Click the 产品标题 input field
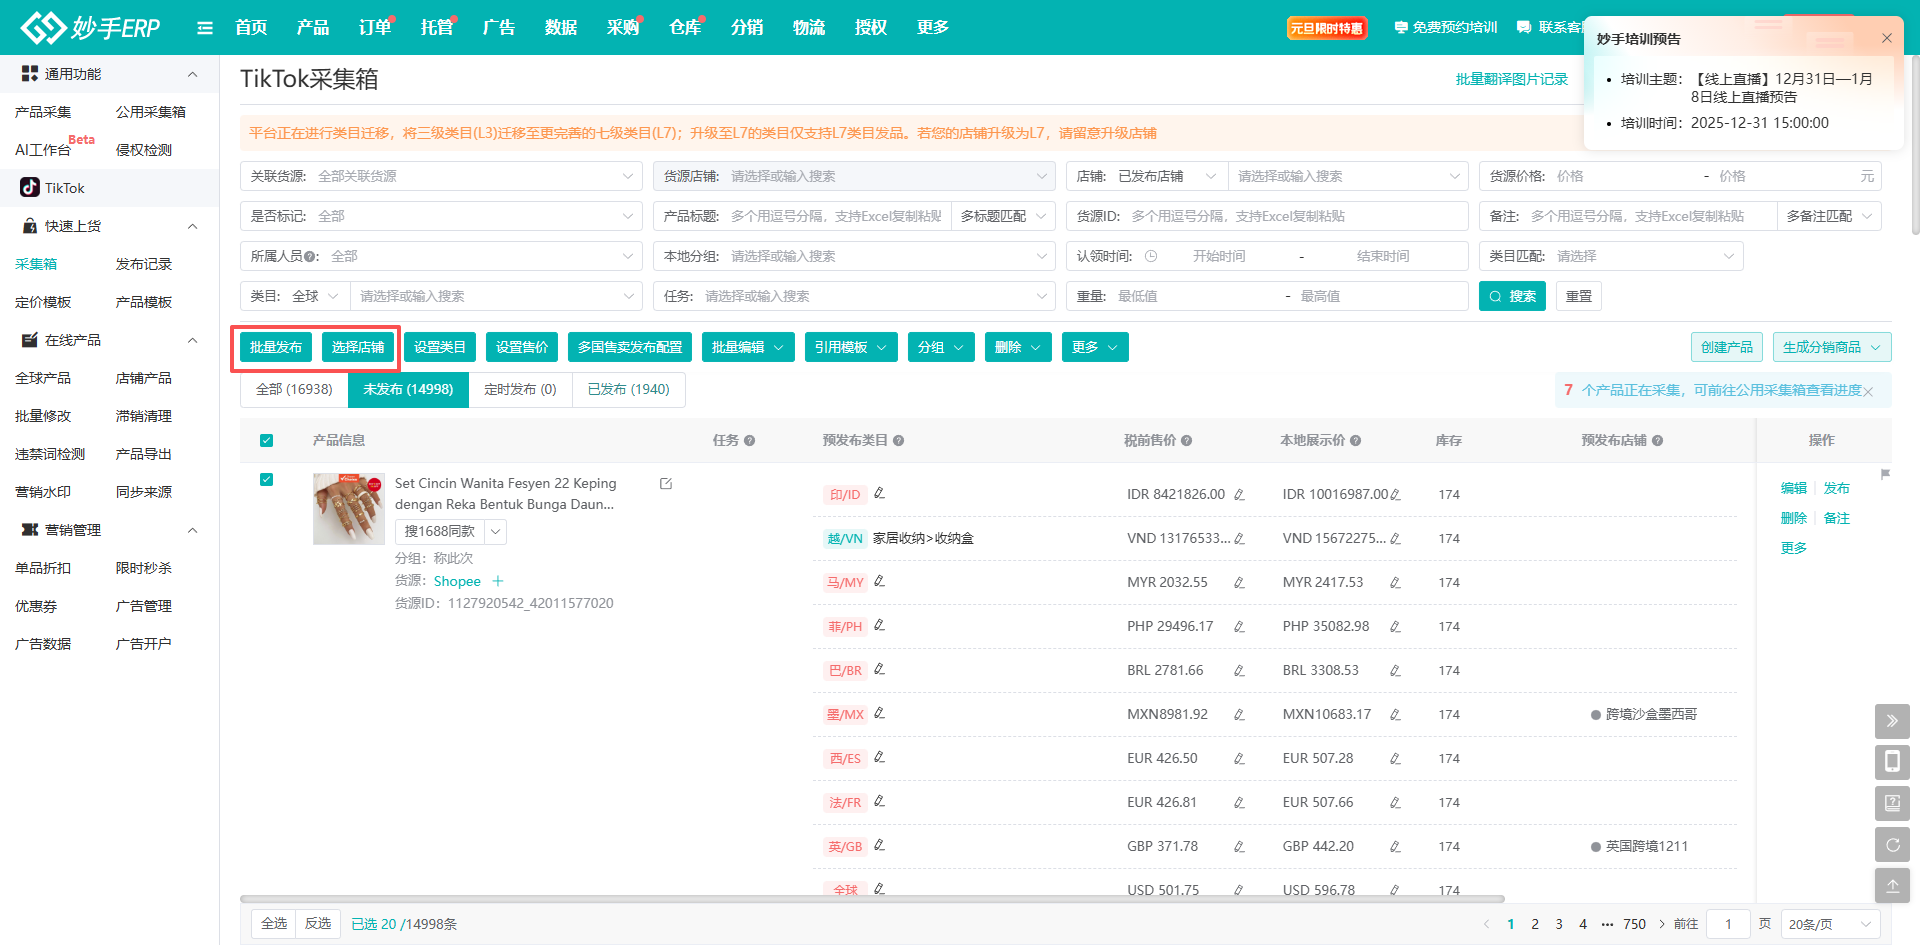The width and height of the screenshot is (1920, 945). click(835, 216)
